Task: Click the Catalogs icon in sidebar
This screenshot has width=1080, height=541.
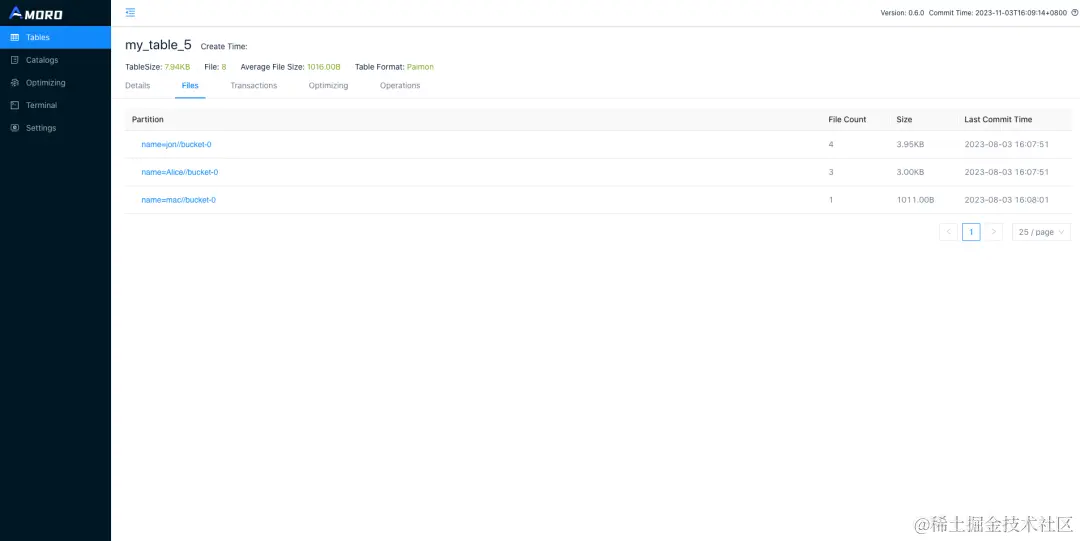Action: [x=14, y=60]
